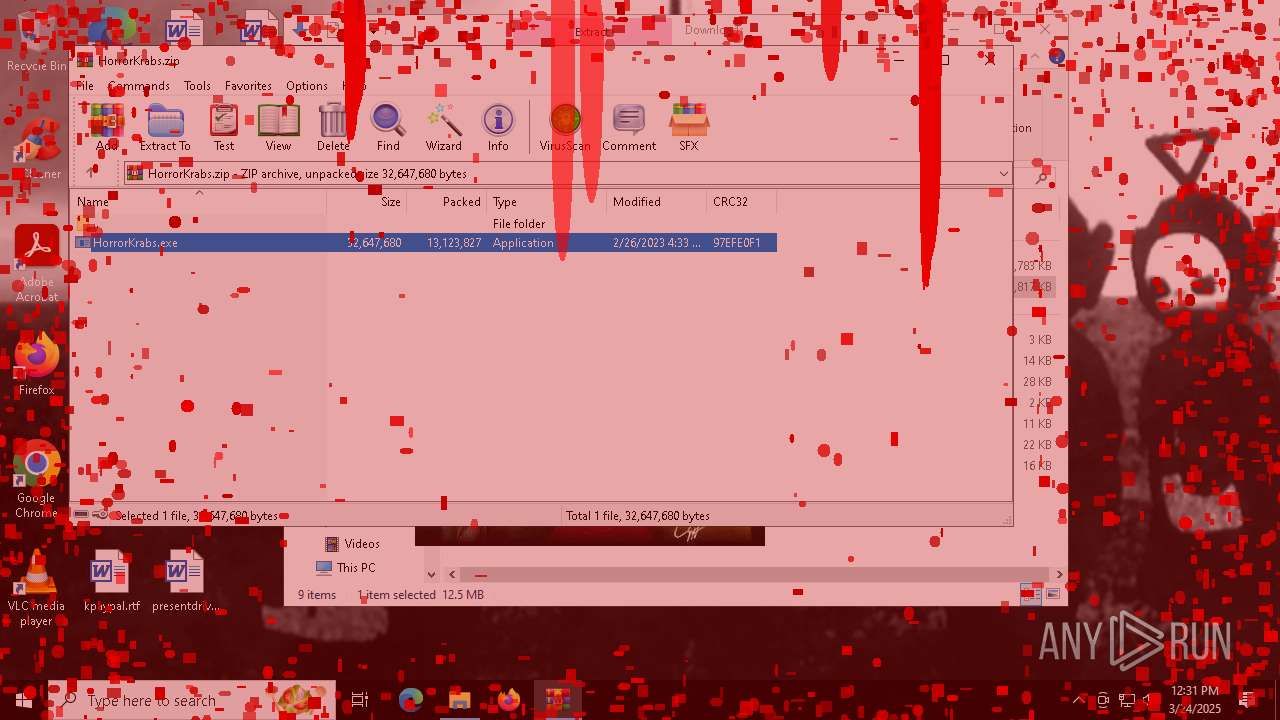Open the Adobe Acrobat desktop shortcut
The width and height of the screenshot is (1280, 720).
click(37, 264)
